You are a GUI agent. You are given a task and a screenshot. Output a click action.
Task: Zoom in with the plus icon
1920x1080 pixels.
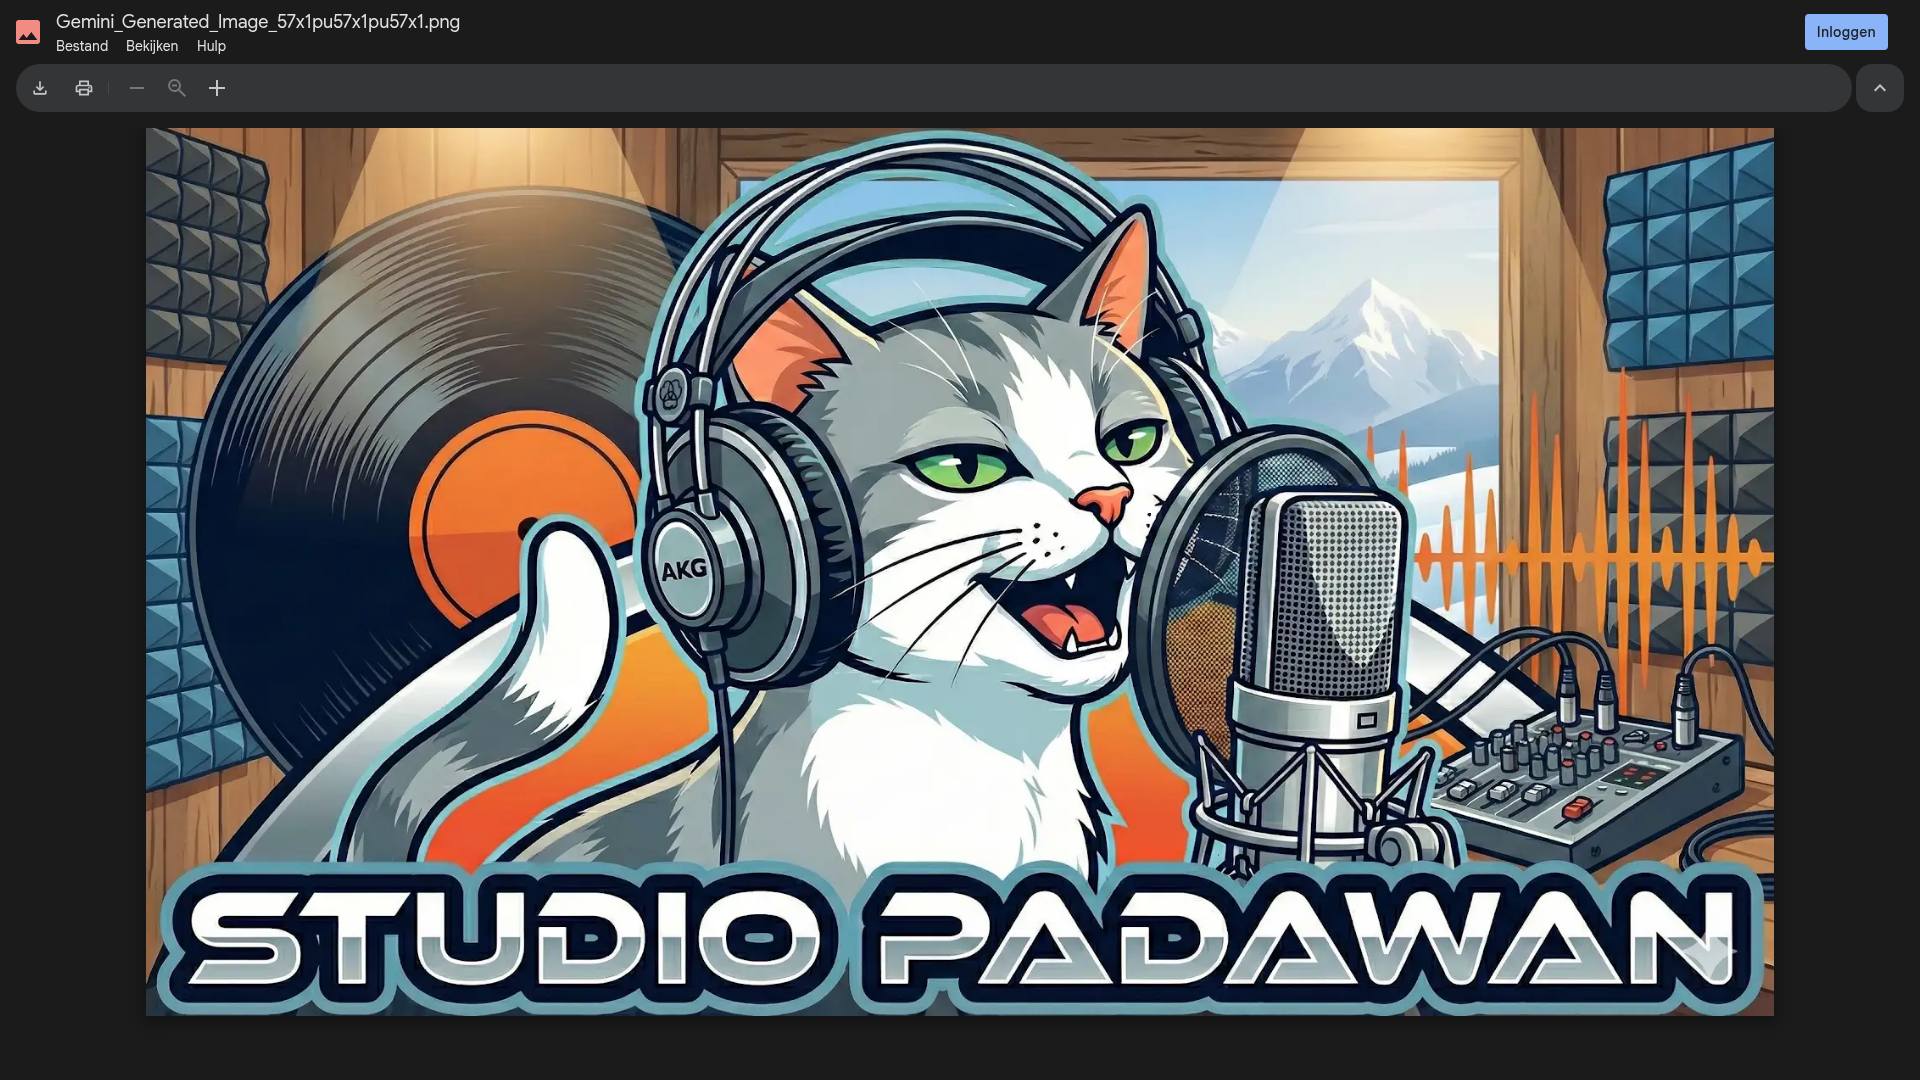(217, 88)
